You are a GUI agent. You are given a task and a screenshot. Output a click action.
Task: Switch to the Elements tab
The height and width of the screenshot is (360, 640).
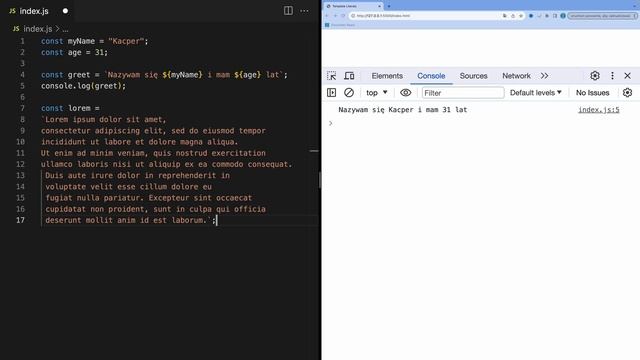[387, 76]
